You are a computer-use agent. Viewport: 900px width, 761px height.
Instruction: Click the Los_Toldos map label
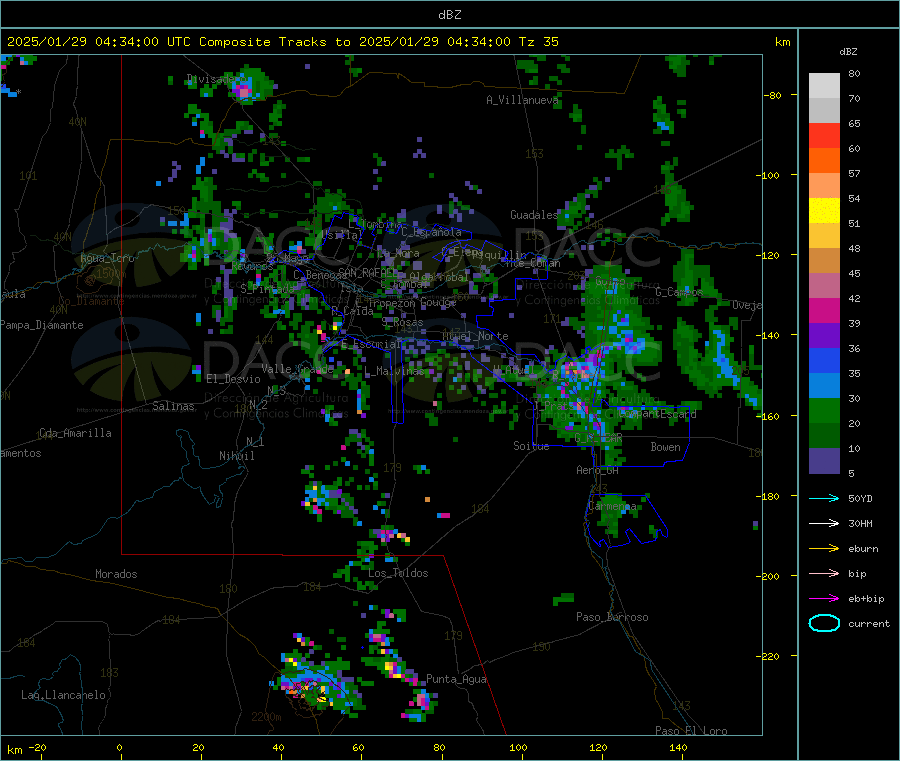(x=398, y=573)
